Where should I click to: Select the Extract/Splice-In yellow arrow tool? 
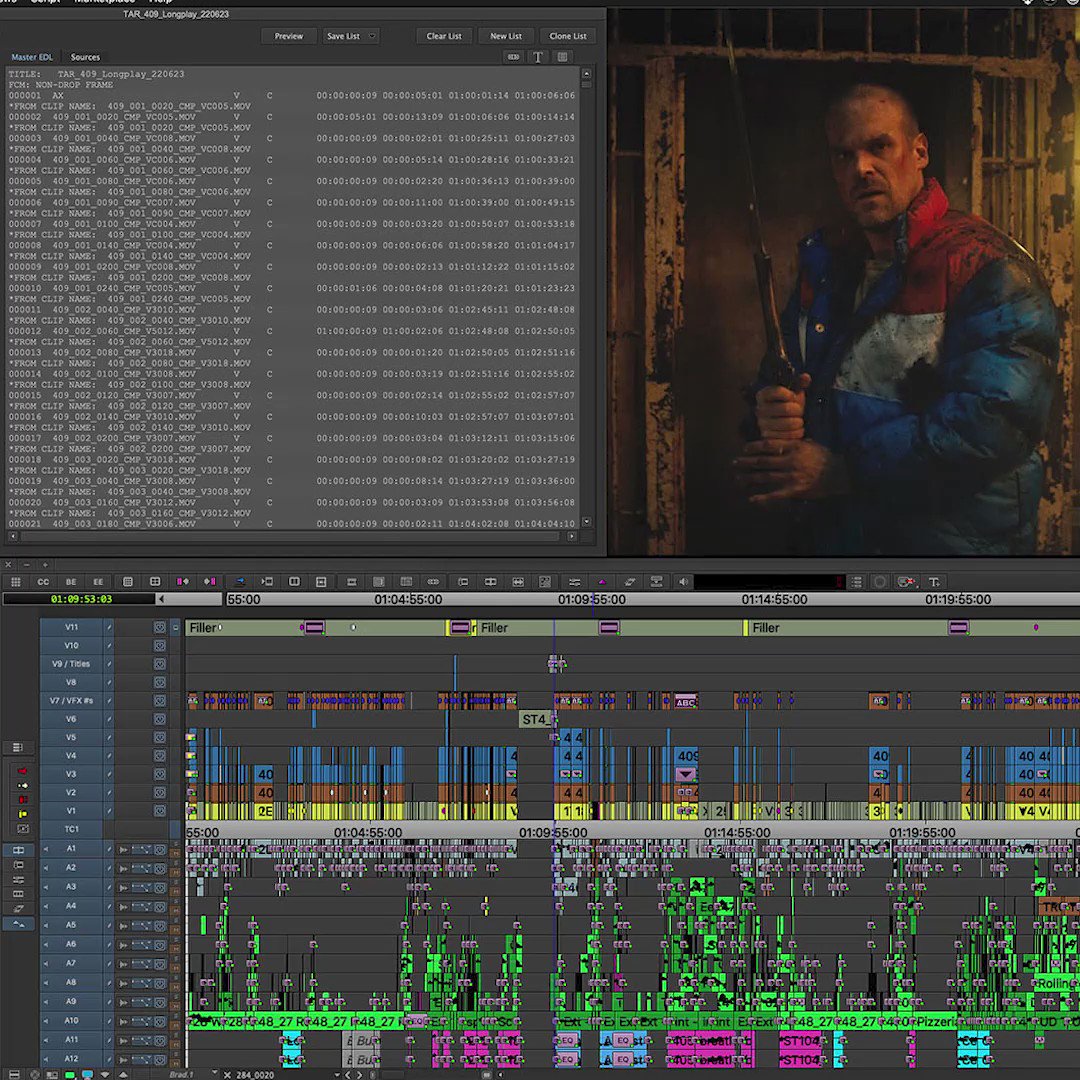pos(22,785)
